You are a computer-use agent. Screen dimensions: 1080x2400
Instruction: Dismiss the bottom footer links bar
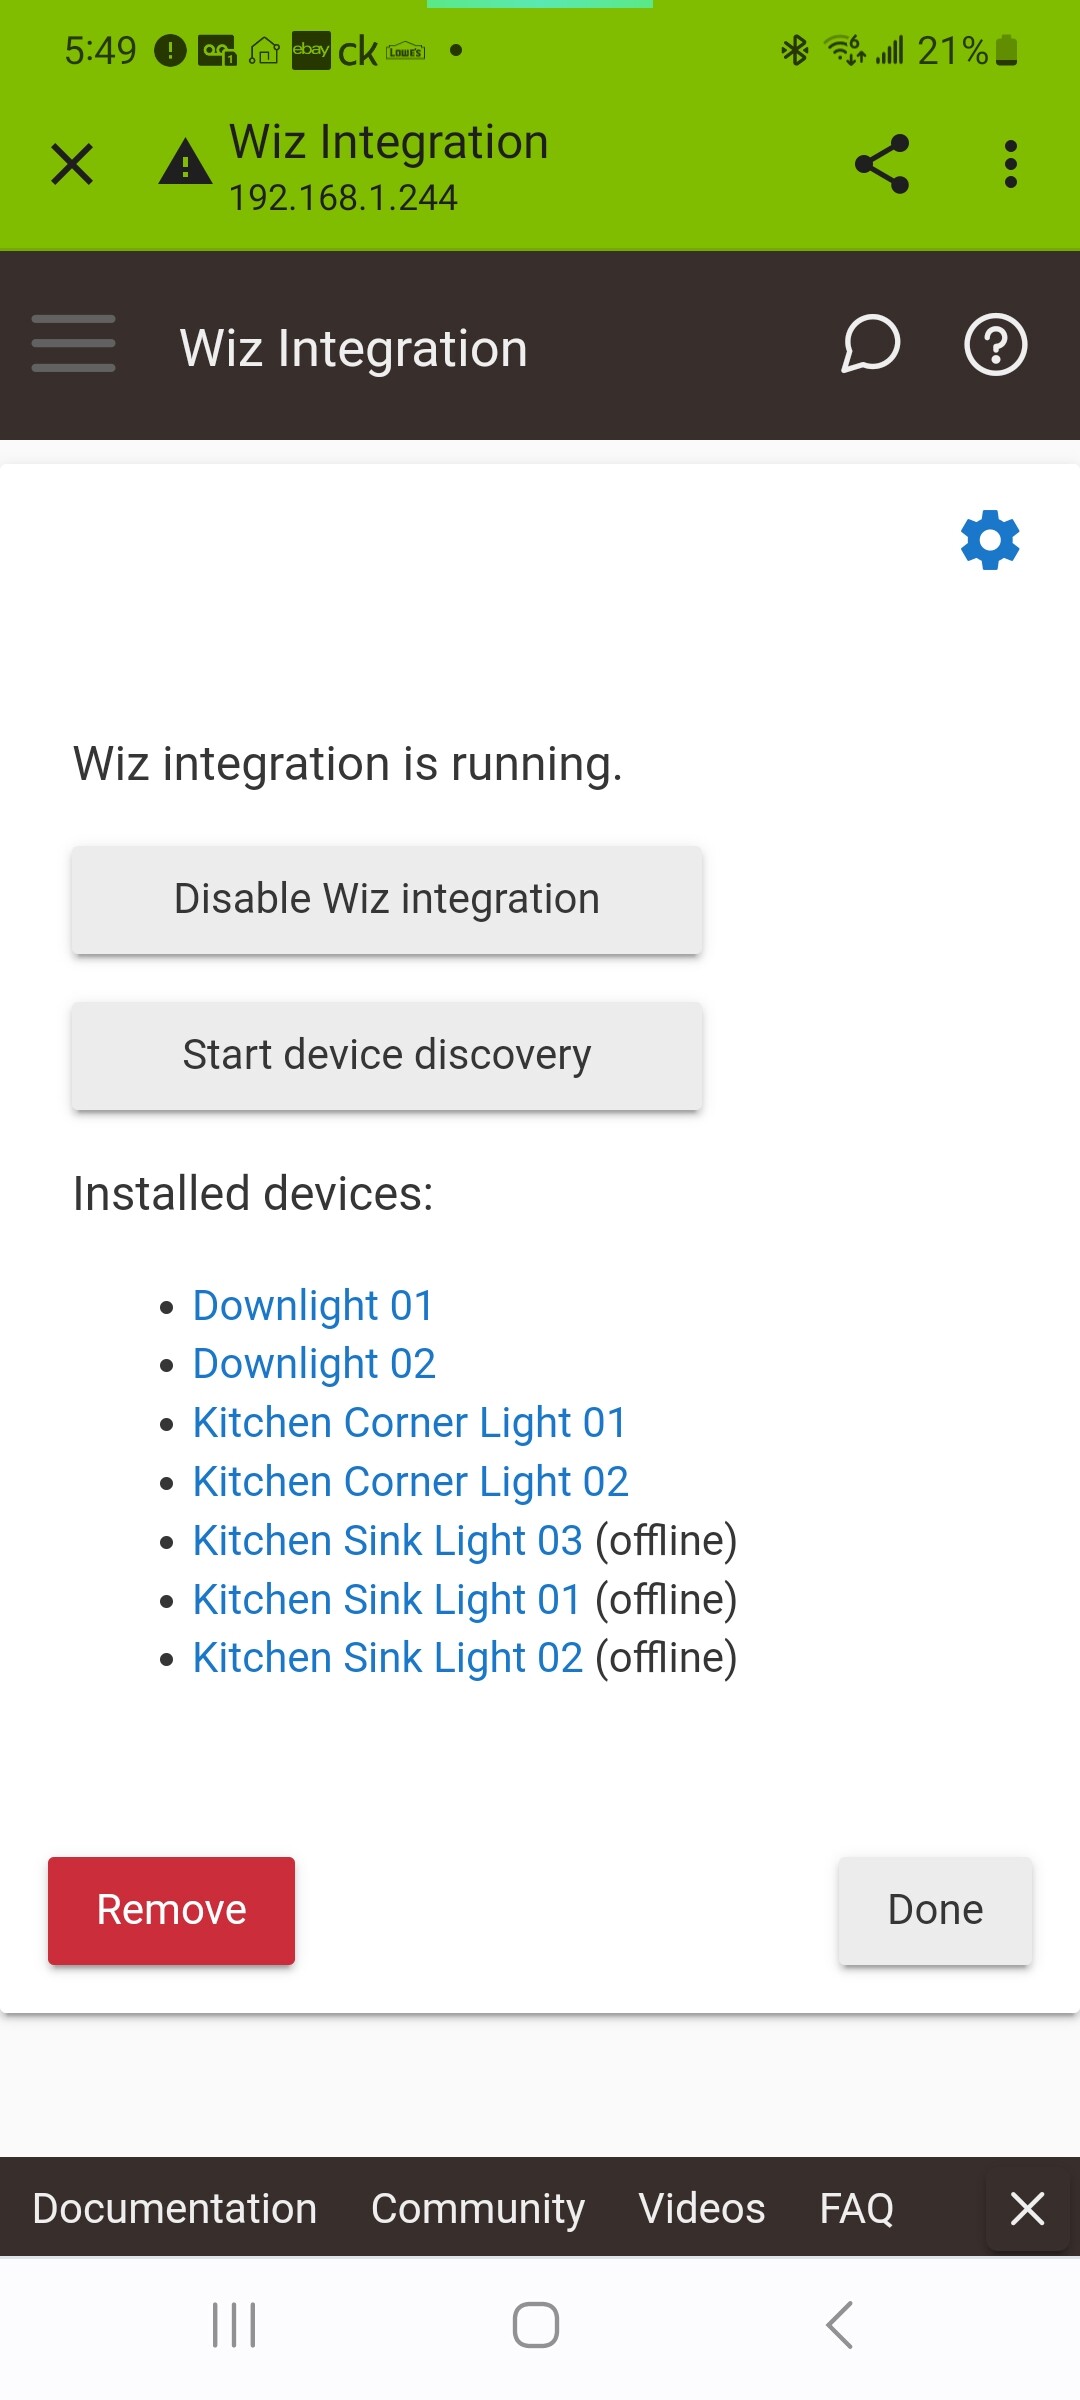click(x=1027, y=2208)
